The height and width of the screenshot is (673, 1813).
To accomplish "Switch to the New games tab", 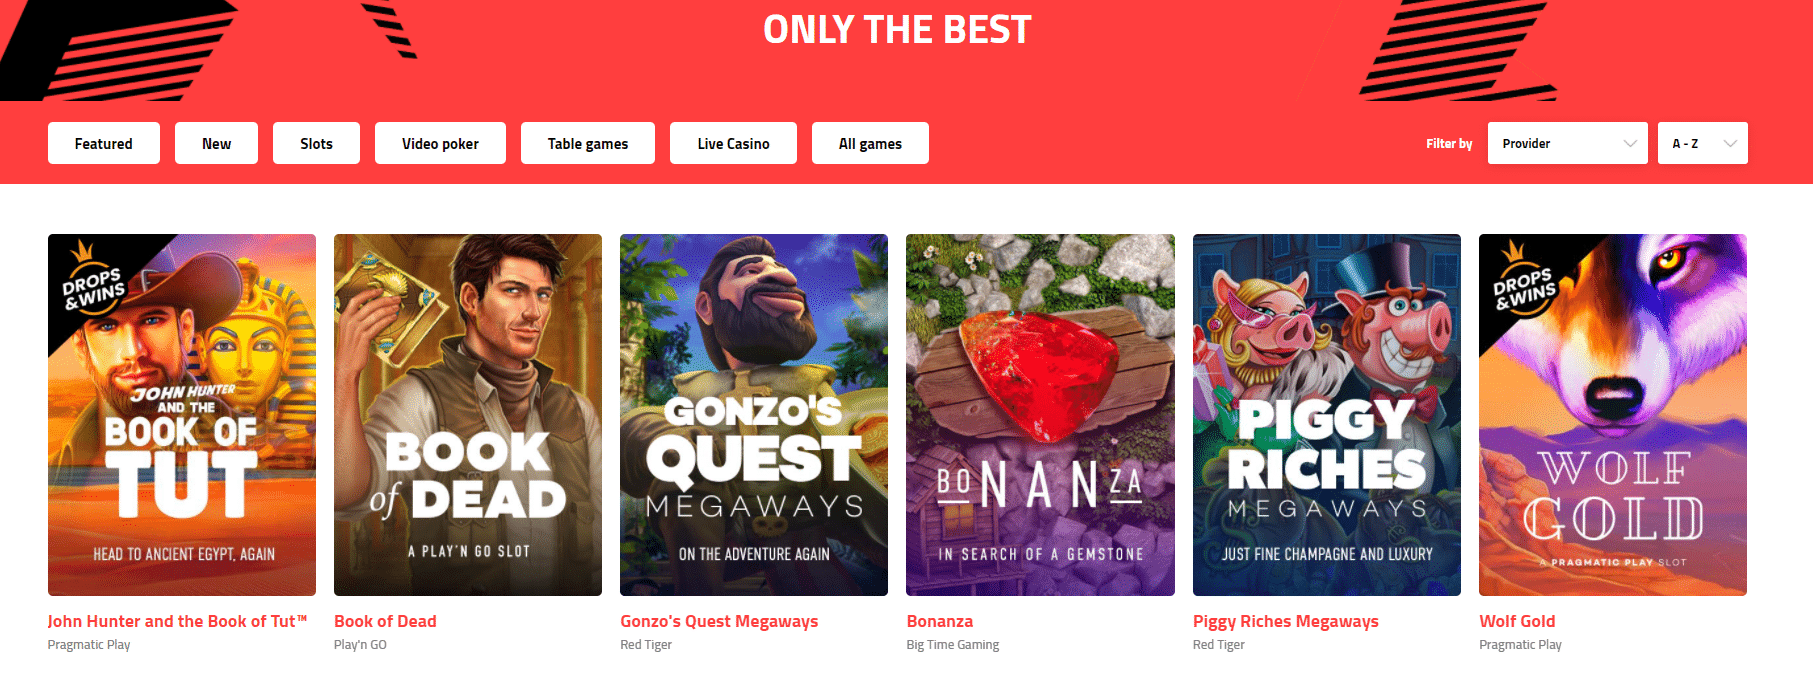I will pos(216,143).
